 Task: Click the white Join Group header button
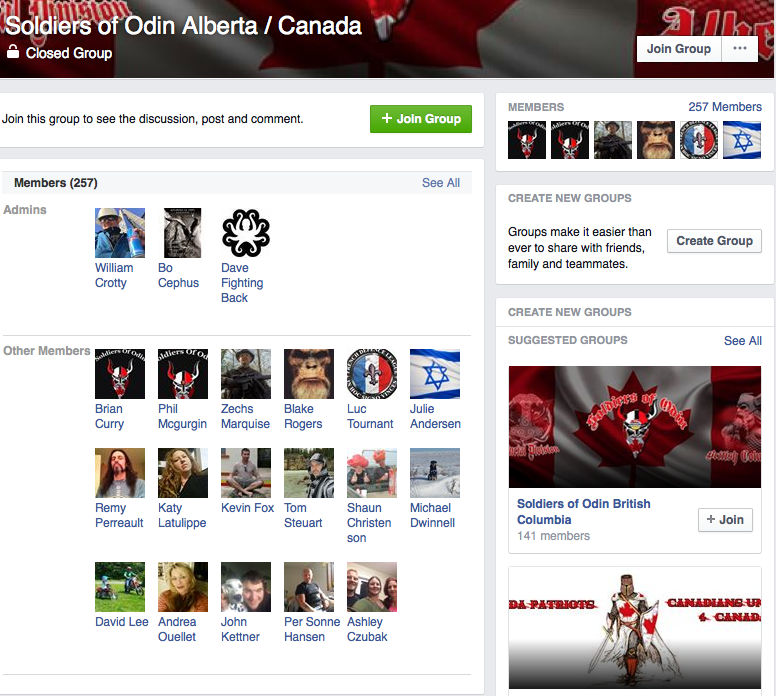pos(679,49)
